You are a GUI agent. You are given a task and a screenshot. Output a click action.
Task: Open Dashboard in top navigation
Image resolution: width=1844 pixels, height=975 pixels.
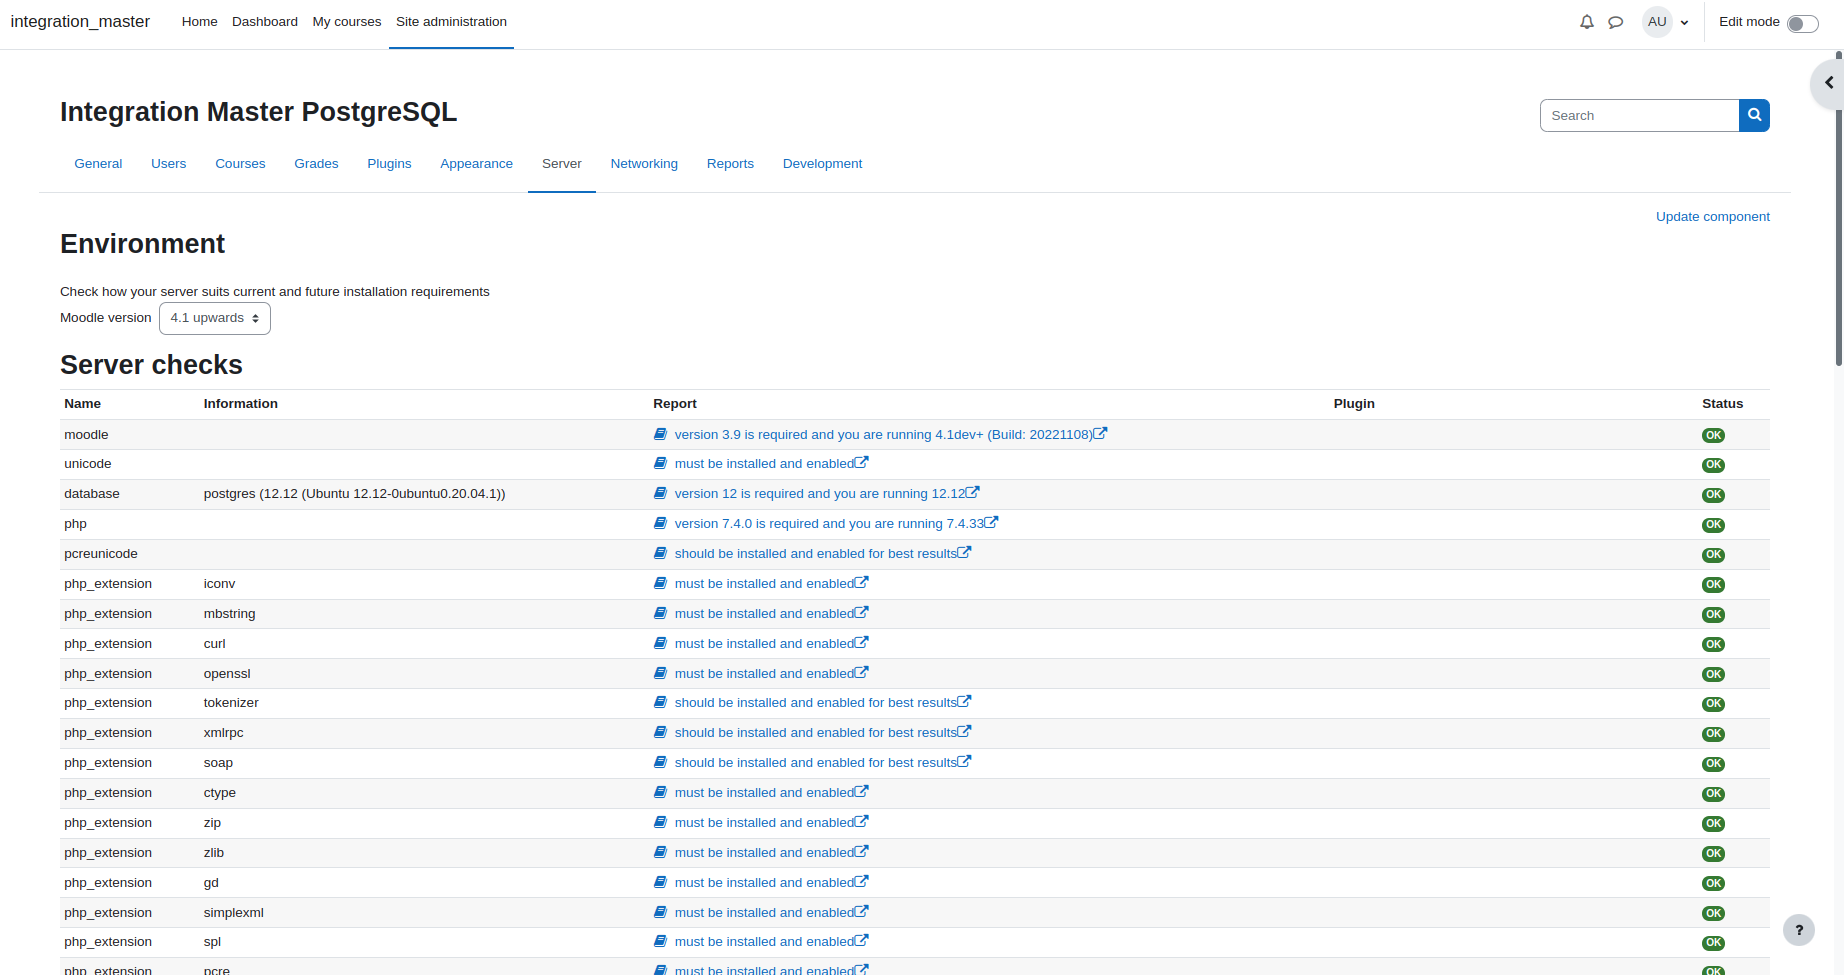[x=265, y=22]
